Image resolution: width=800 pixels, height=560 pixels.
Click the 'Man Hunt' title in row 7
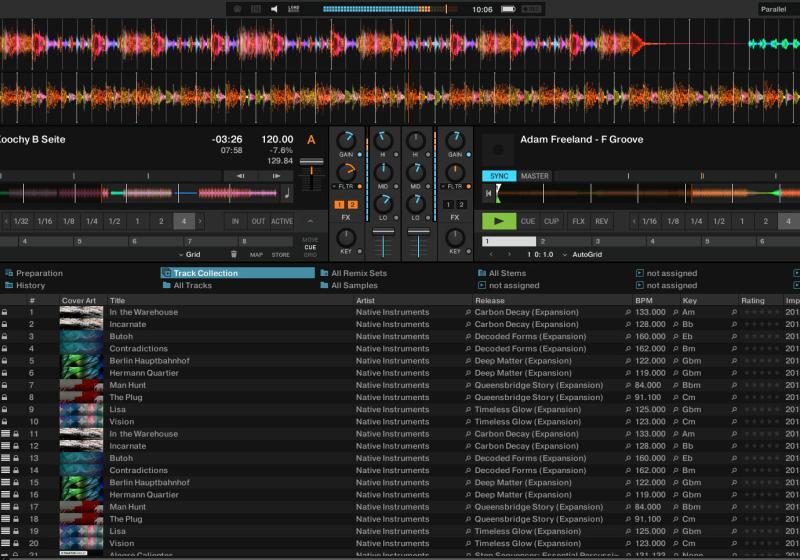(128, 385)
